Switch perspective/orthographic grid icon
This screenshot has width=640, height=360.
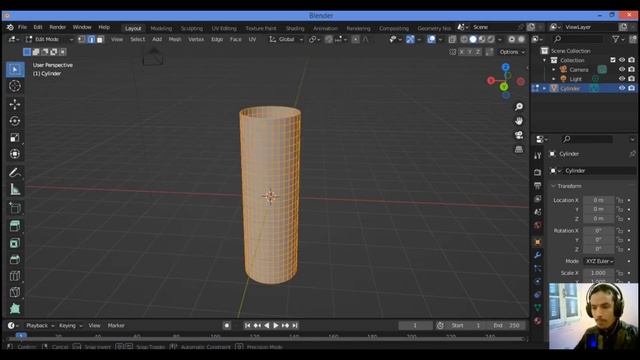pos(519,149)
